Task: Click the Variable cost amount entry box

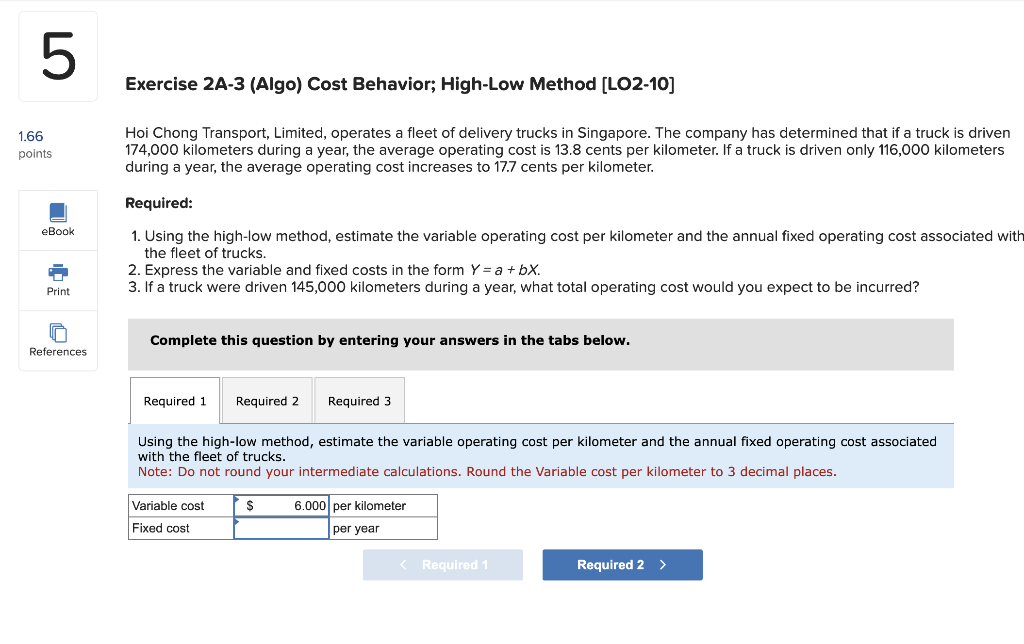Action: point(281,505)
